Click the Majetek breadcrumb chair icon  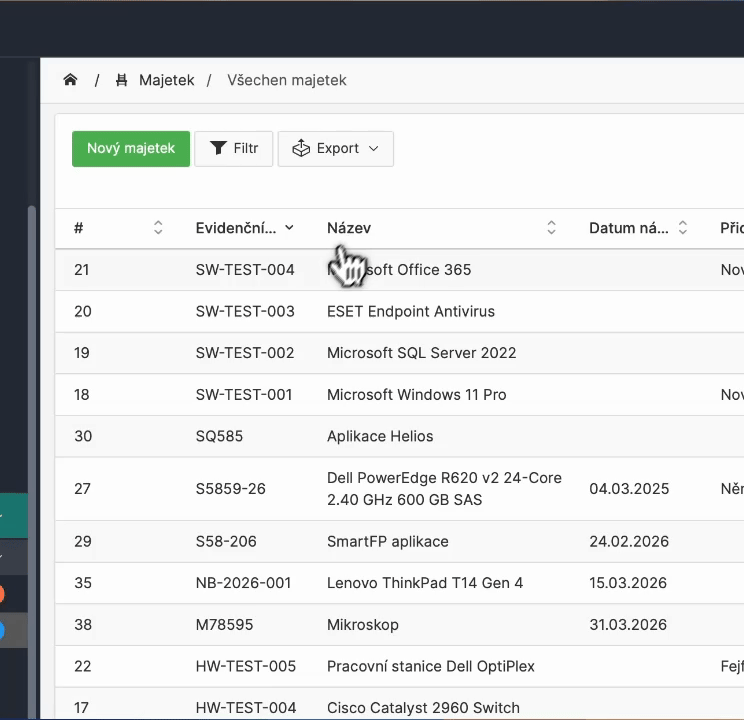(x=122, y=80)
